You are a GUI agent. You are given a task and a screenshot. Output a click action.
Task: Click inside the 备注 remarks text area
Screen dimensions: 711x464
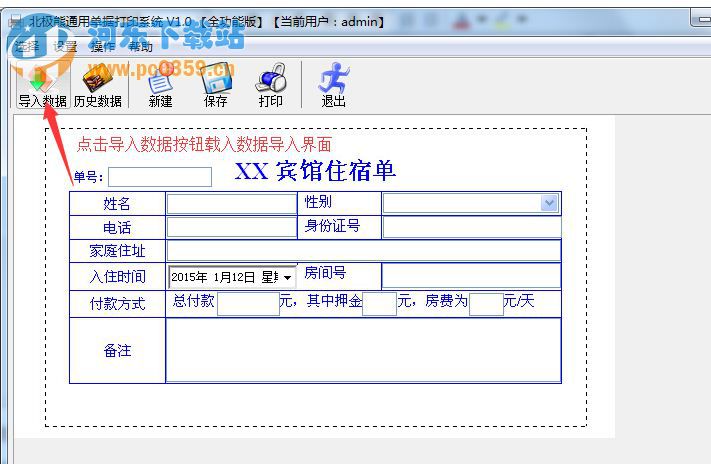[x=364, y=350]
